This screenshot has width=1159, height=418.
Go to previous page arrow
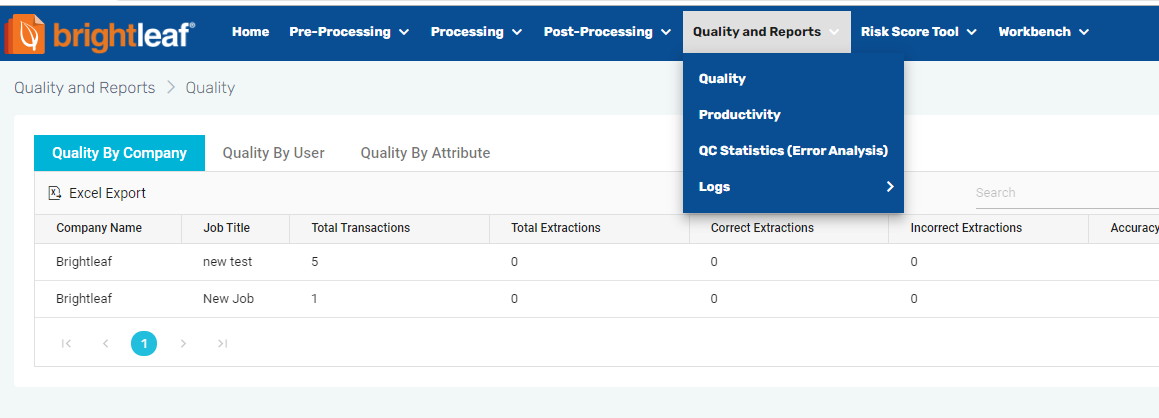pyautogui.click(x=105, y=344)
